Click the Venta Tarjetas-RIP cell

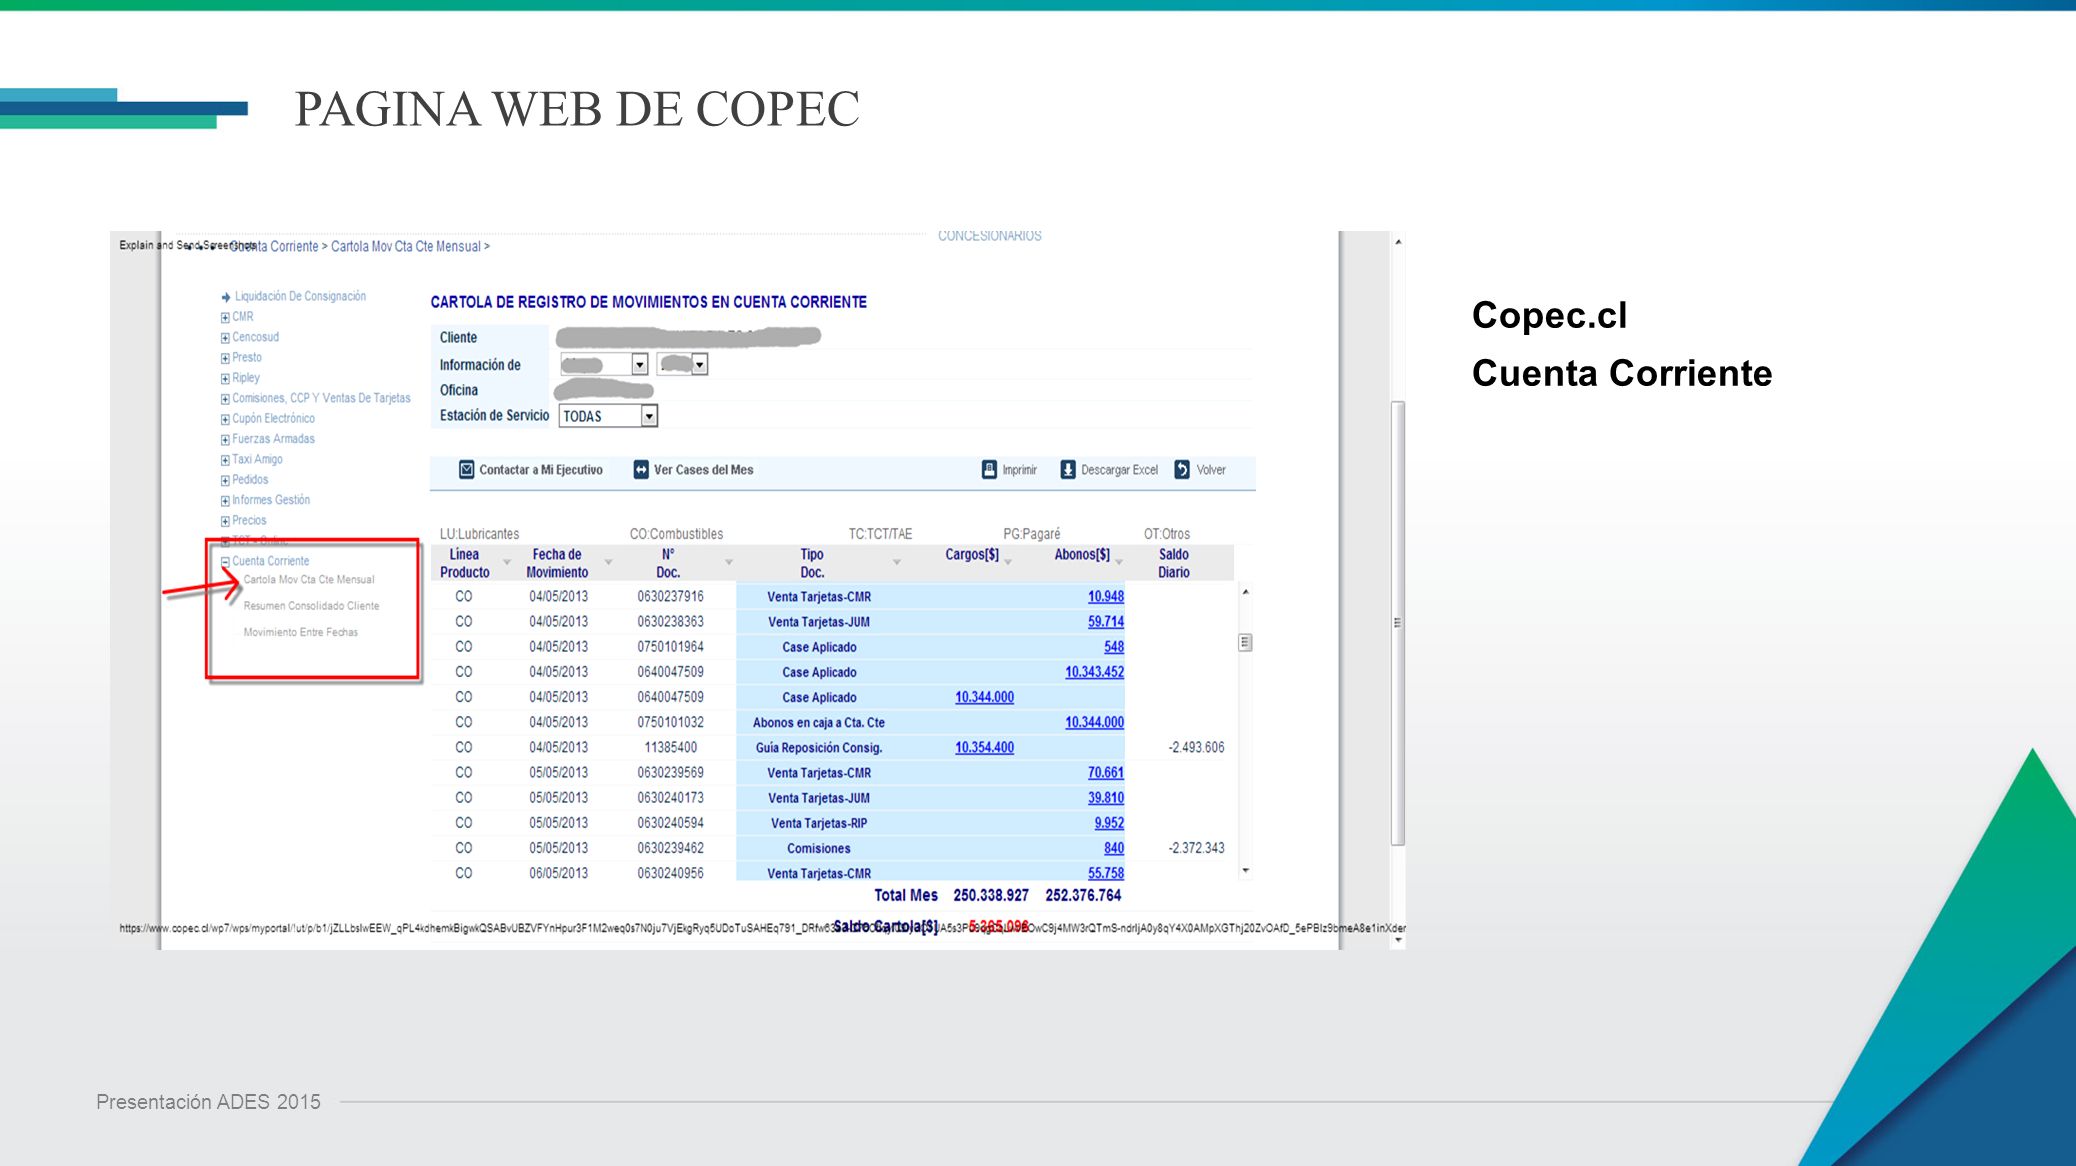[819, 823]
